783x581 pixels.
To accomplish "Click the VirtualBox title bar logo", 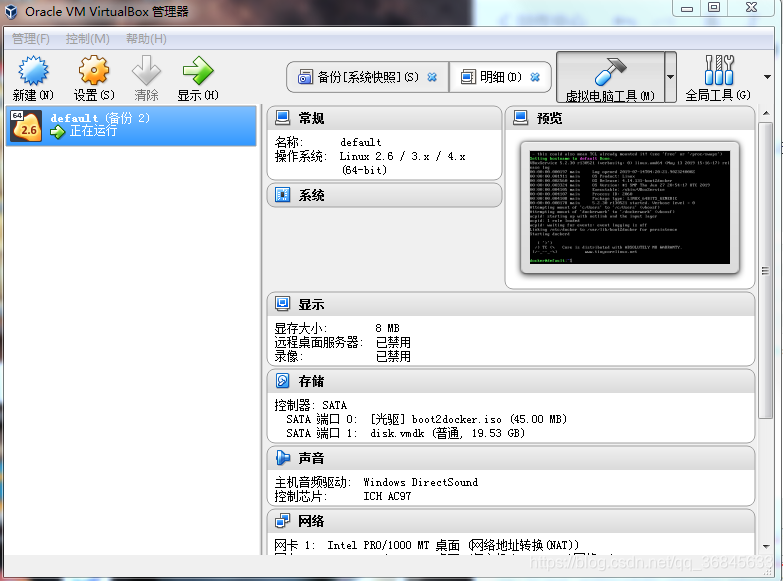I will click(x=11, y=11).
